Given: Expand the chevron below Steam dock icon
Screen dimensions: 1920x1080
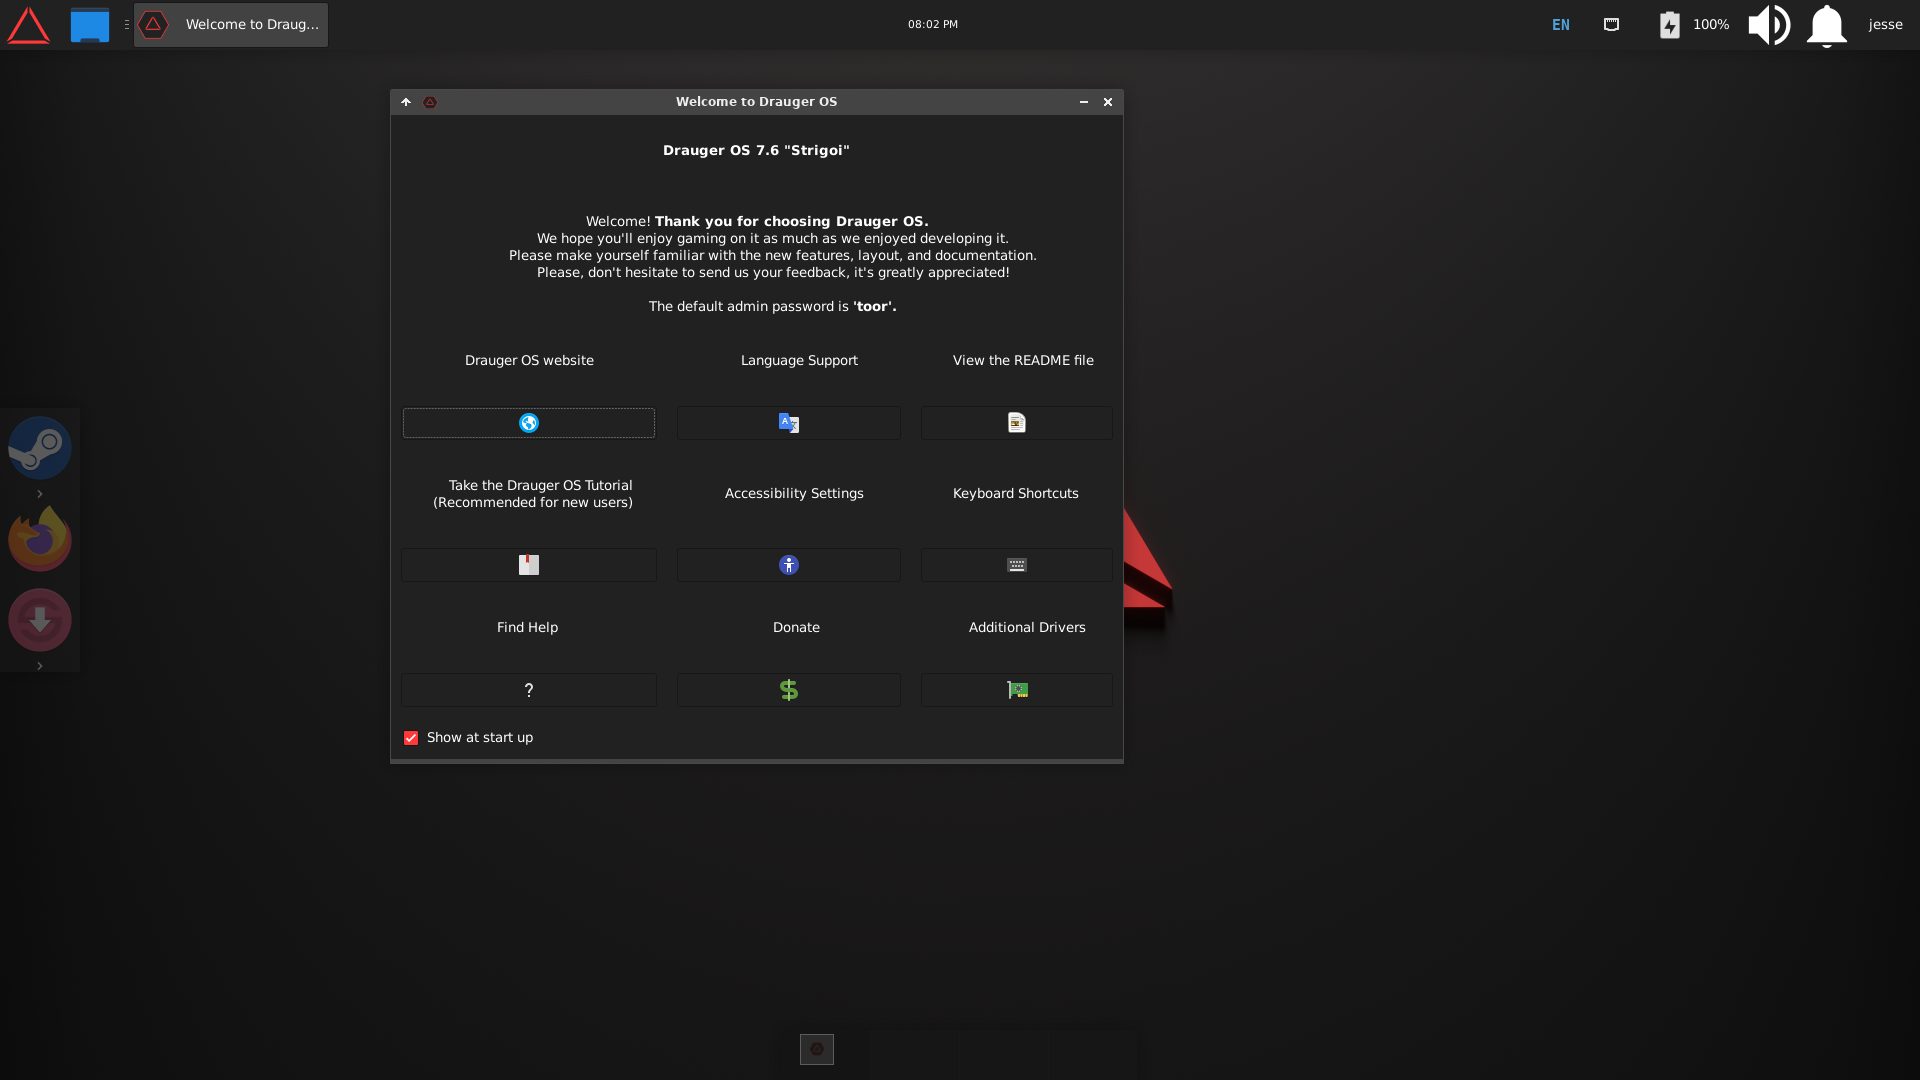Looking at the screenshot, I should click(40, 494).
